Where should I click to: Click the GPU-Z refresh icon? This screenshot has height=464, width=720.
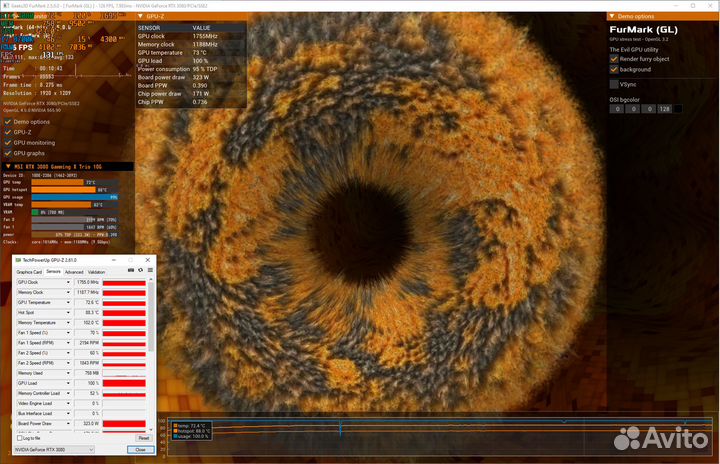141,270
